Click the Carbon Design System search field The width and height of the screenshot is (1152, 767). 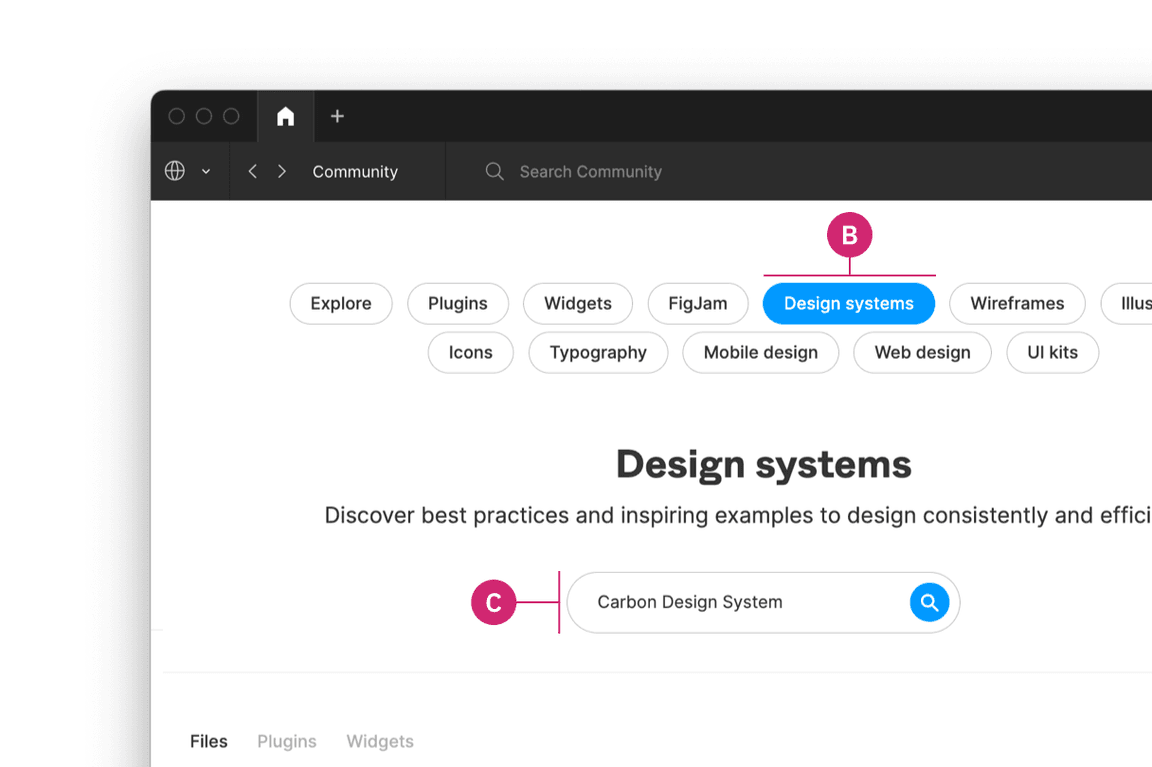740,602
